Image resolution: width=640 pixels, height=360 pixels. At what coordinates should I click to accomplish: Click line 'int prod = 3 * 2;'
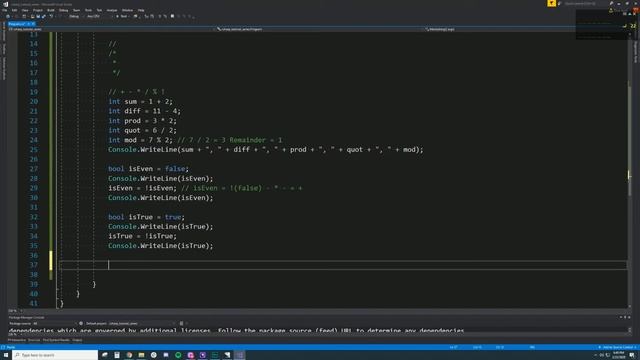(x=142, y=121)
